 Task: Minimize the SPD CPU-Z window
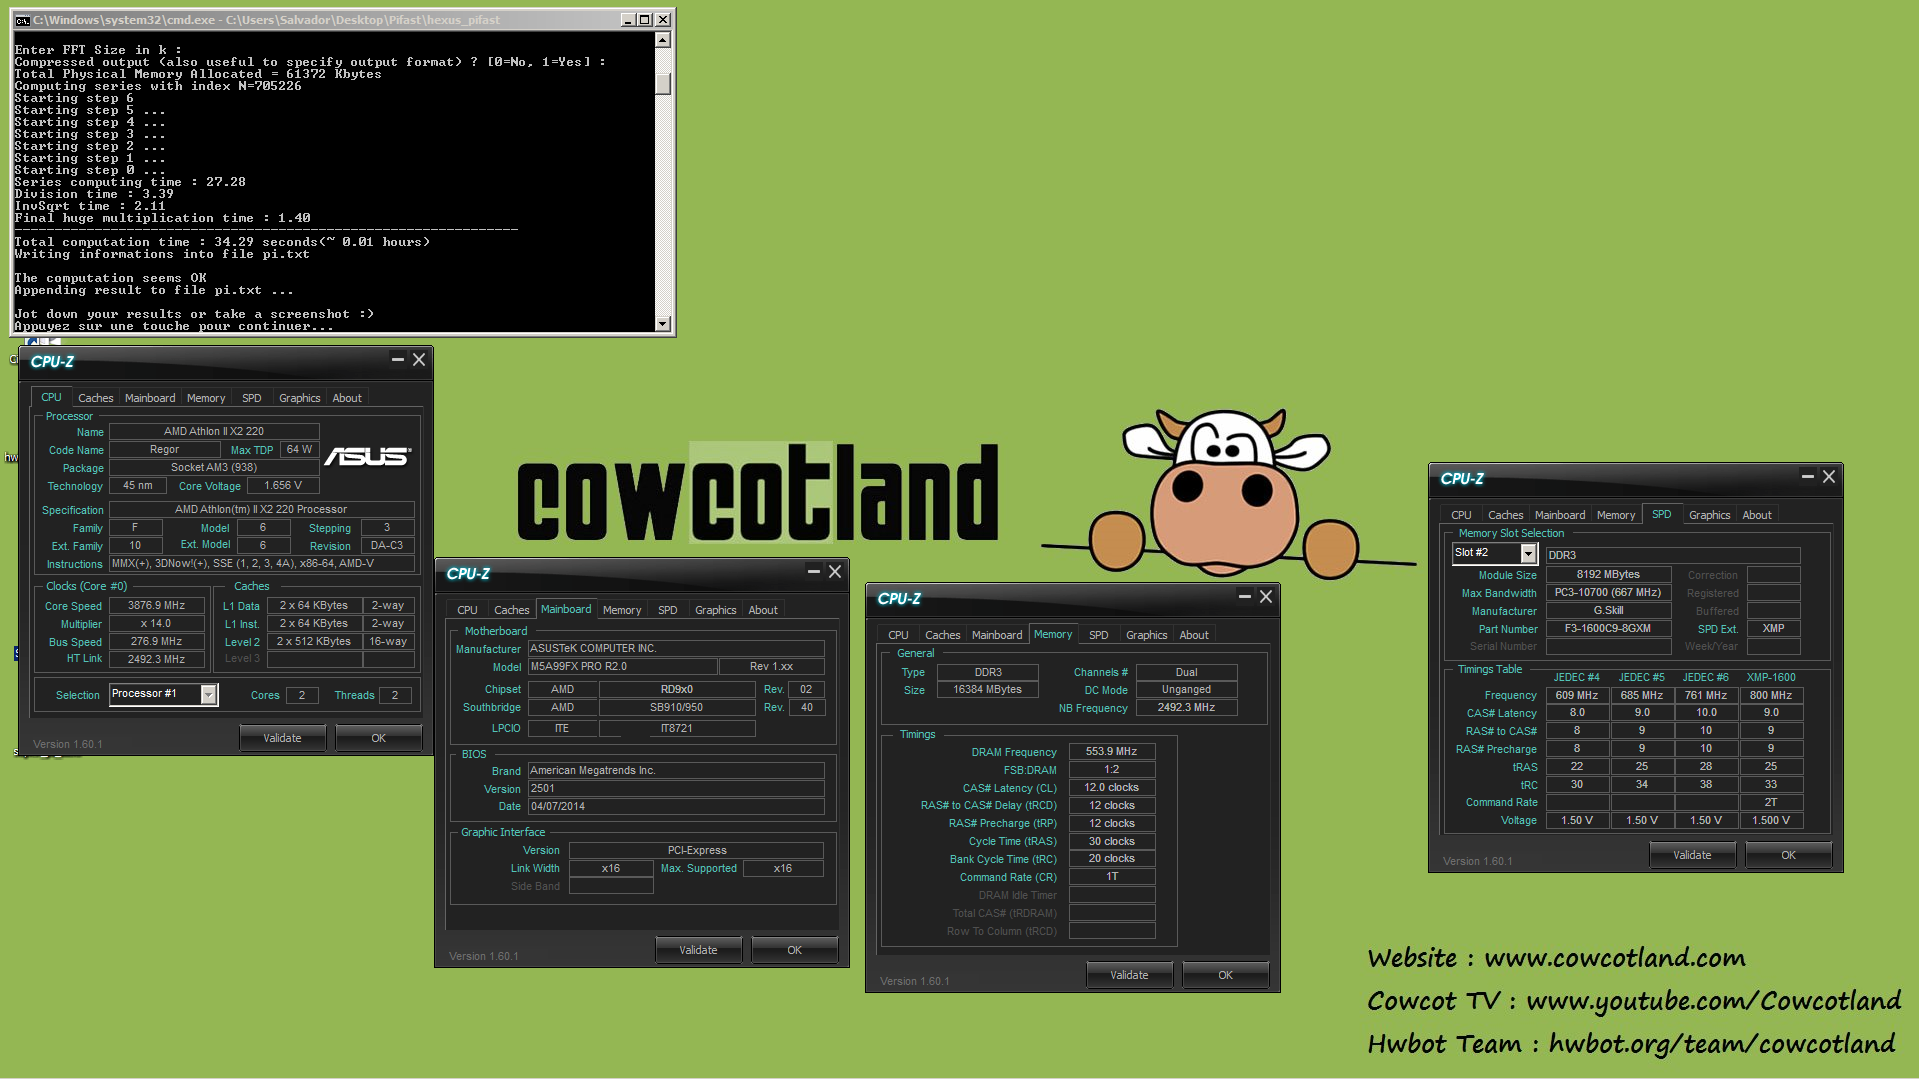click(x=1807, y=477)
